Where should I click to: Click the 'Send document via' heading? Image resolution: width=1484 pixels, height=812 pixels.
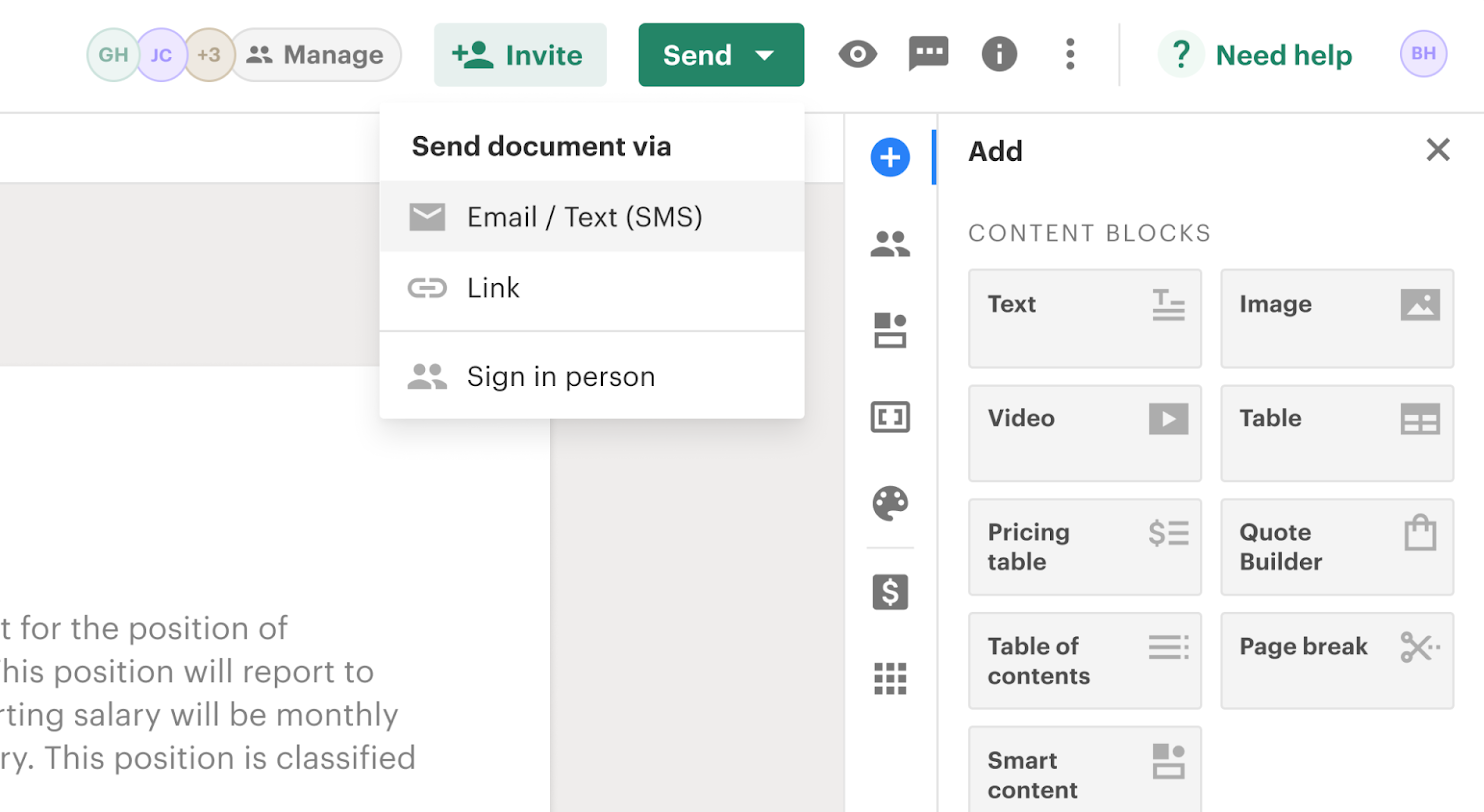click(x=541, y=146)
